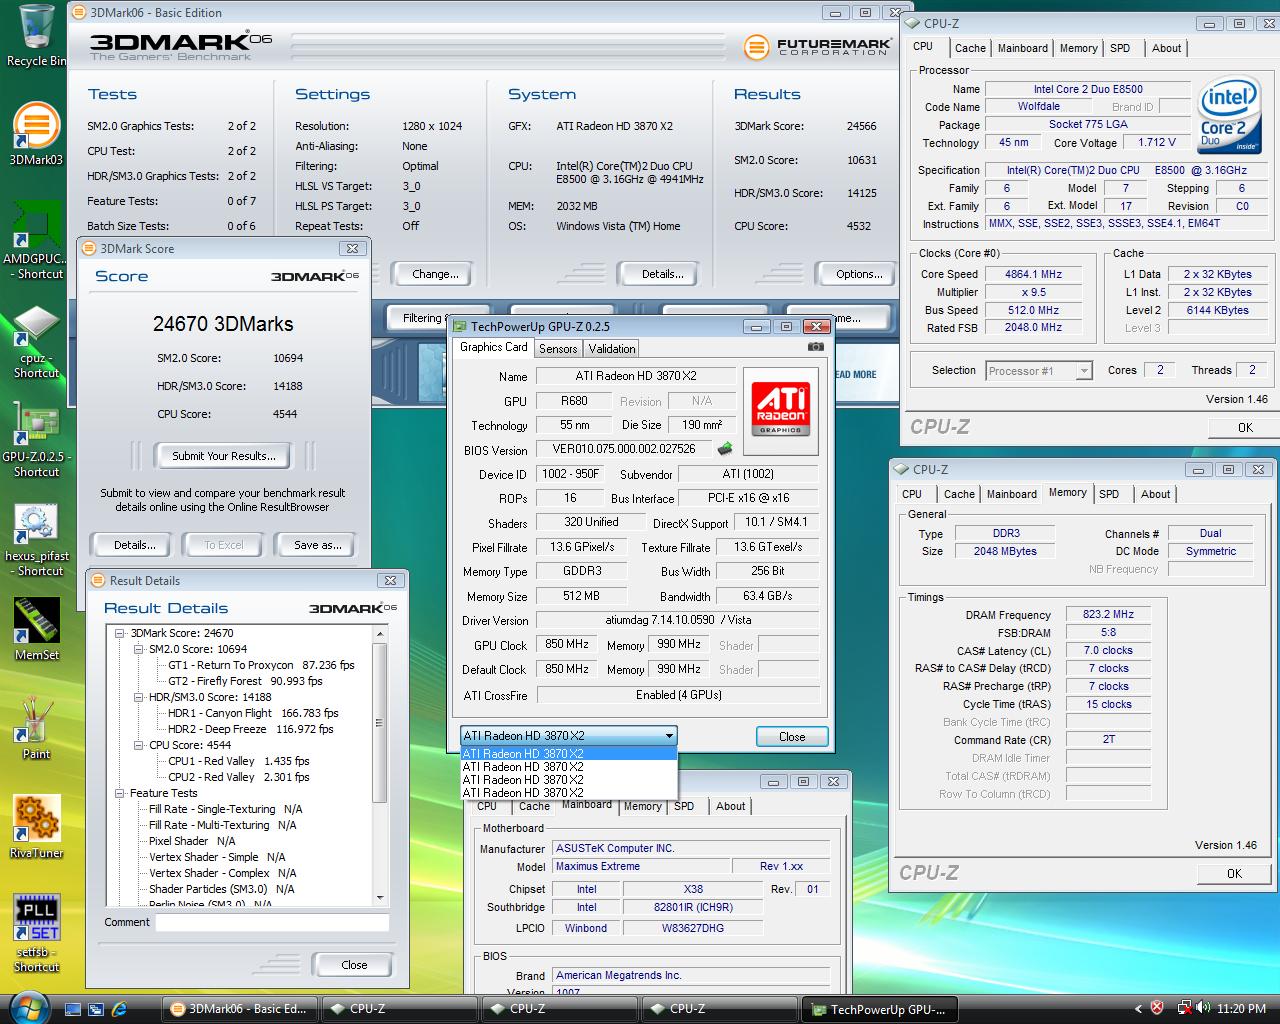Click into the Comment input field

271,922
